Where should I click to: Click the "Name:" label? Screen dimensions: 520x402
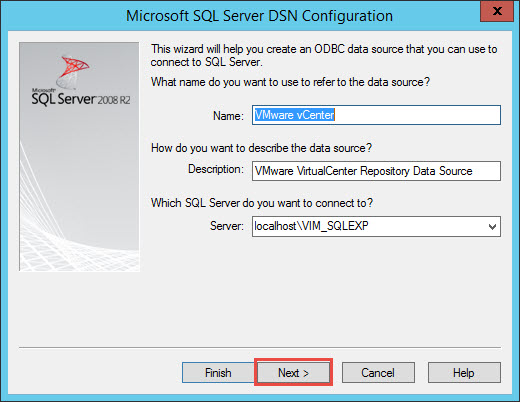pyautogui.click(x=228, y=116)
